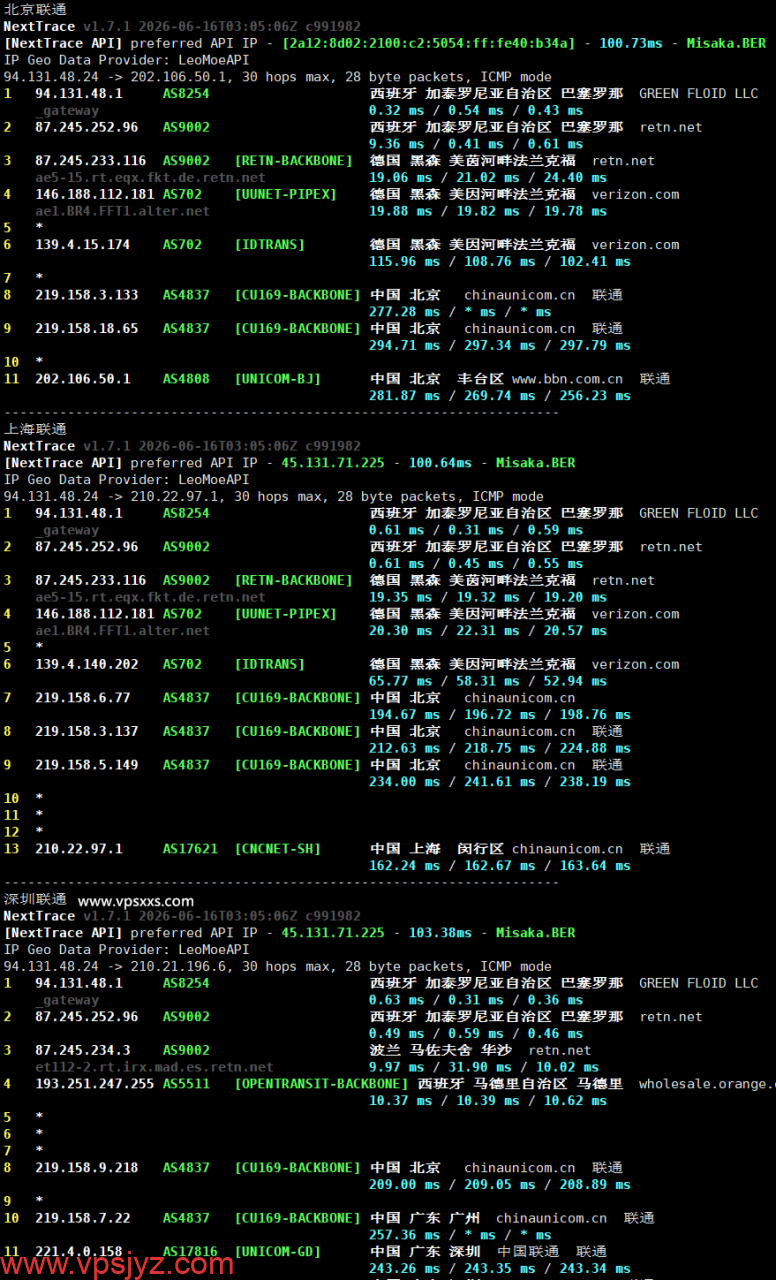Select hop IP 219.158.3.133
This screenshot has width=776, height=1280.
click(87, 295)
